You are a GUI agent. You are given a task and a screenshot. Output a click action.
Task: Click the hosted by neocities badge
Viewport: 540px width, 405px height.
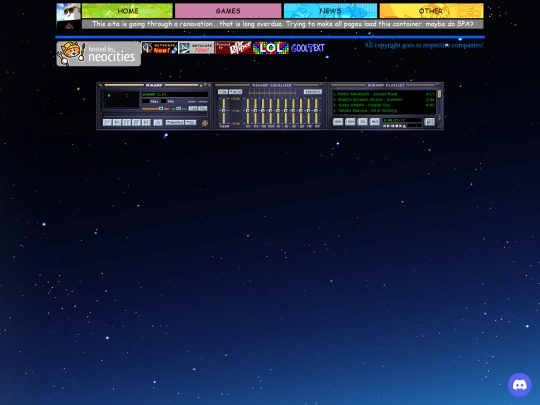point(98,54)
